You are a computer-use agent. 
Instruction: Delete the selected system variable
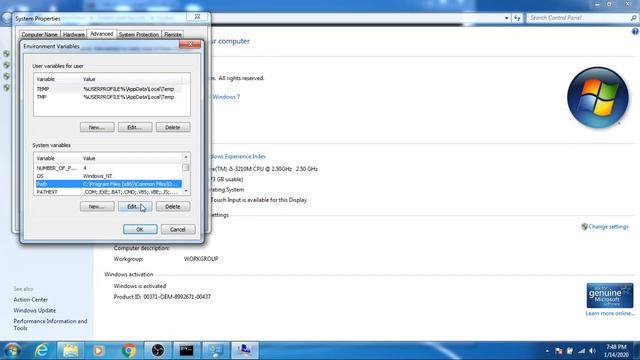(x=173, y=207)
